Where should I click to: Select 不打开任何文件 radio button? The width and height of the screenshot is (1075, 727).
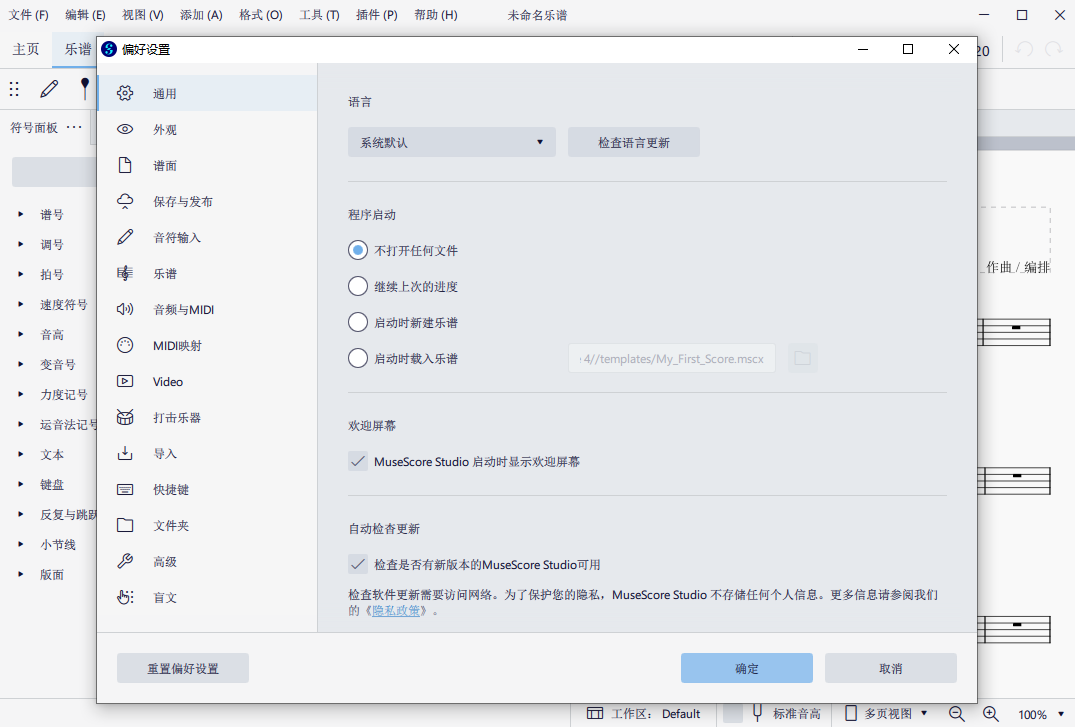pos(358,250)
